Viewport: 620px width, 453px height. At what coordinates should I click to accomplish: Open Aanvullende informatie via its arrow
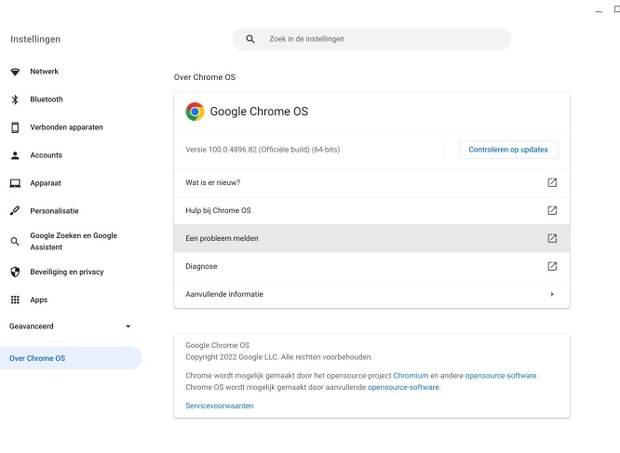coord(552,294)
